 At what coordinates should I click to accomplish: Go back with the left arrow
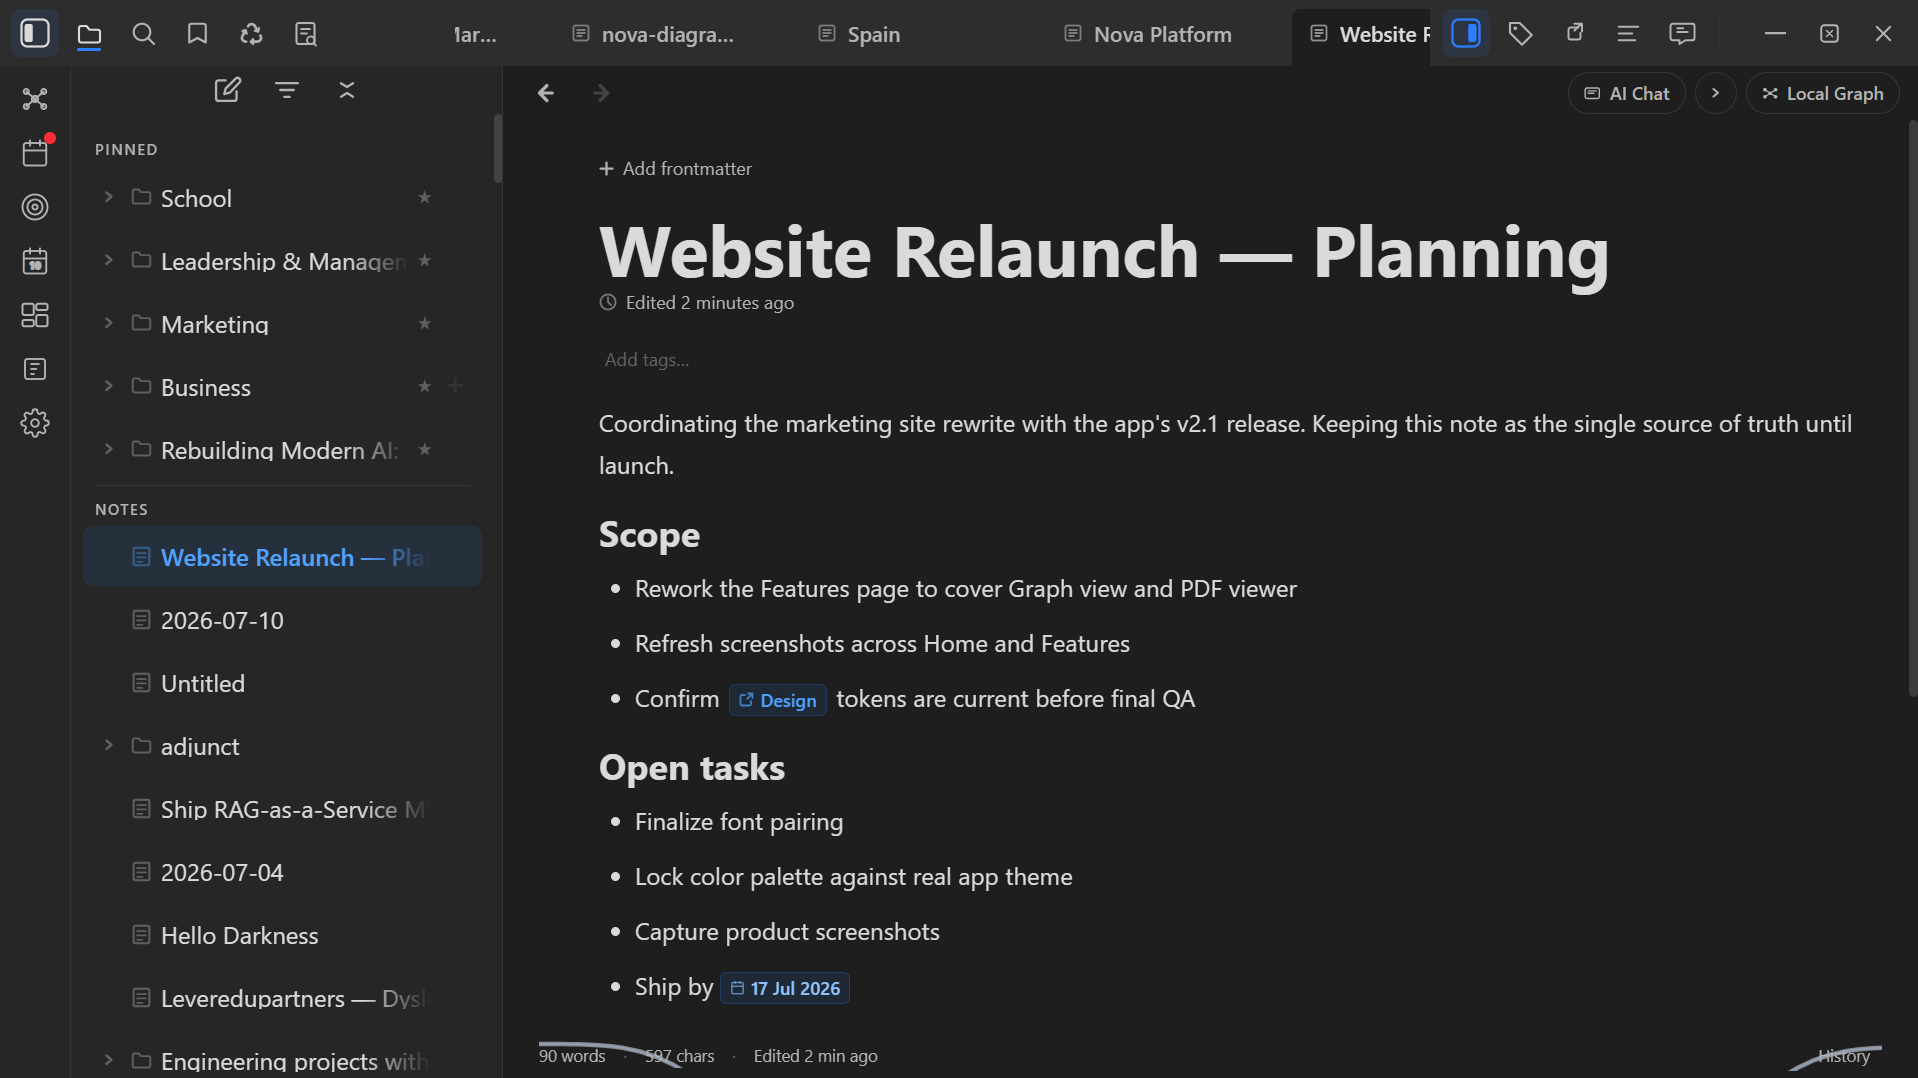pyautogui.click(x=546, y=93)
